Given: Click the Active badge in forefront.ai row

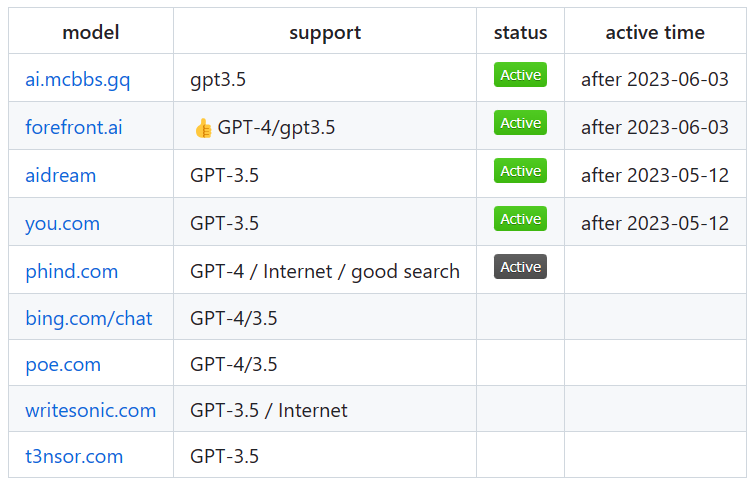Looking at the screenshot, I should pos(520,123).
